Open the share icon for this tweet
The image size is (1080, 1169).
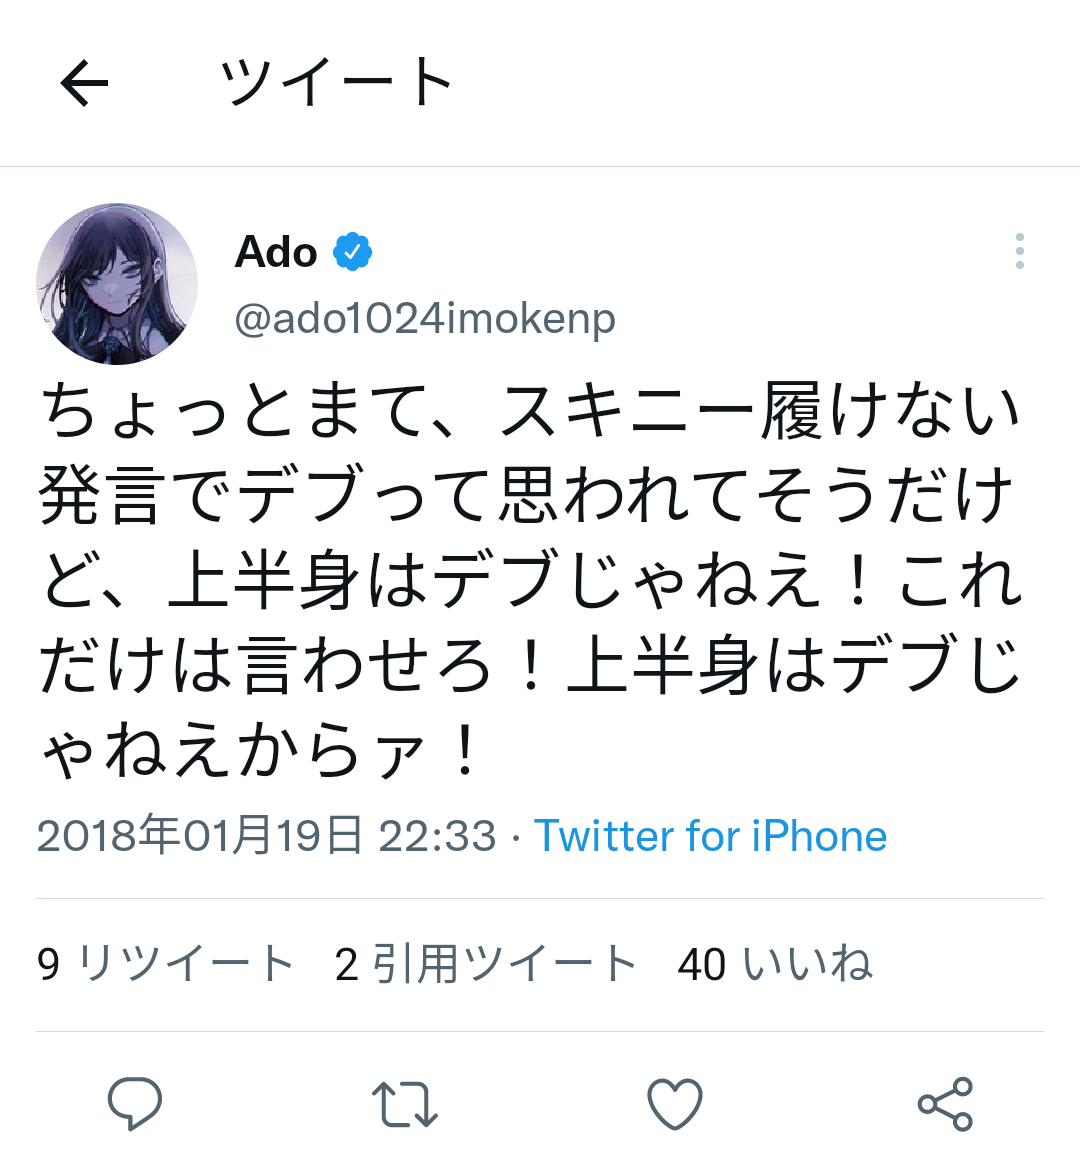(945, 1104)
